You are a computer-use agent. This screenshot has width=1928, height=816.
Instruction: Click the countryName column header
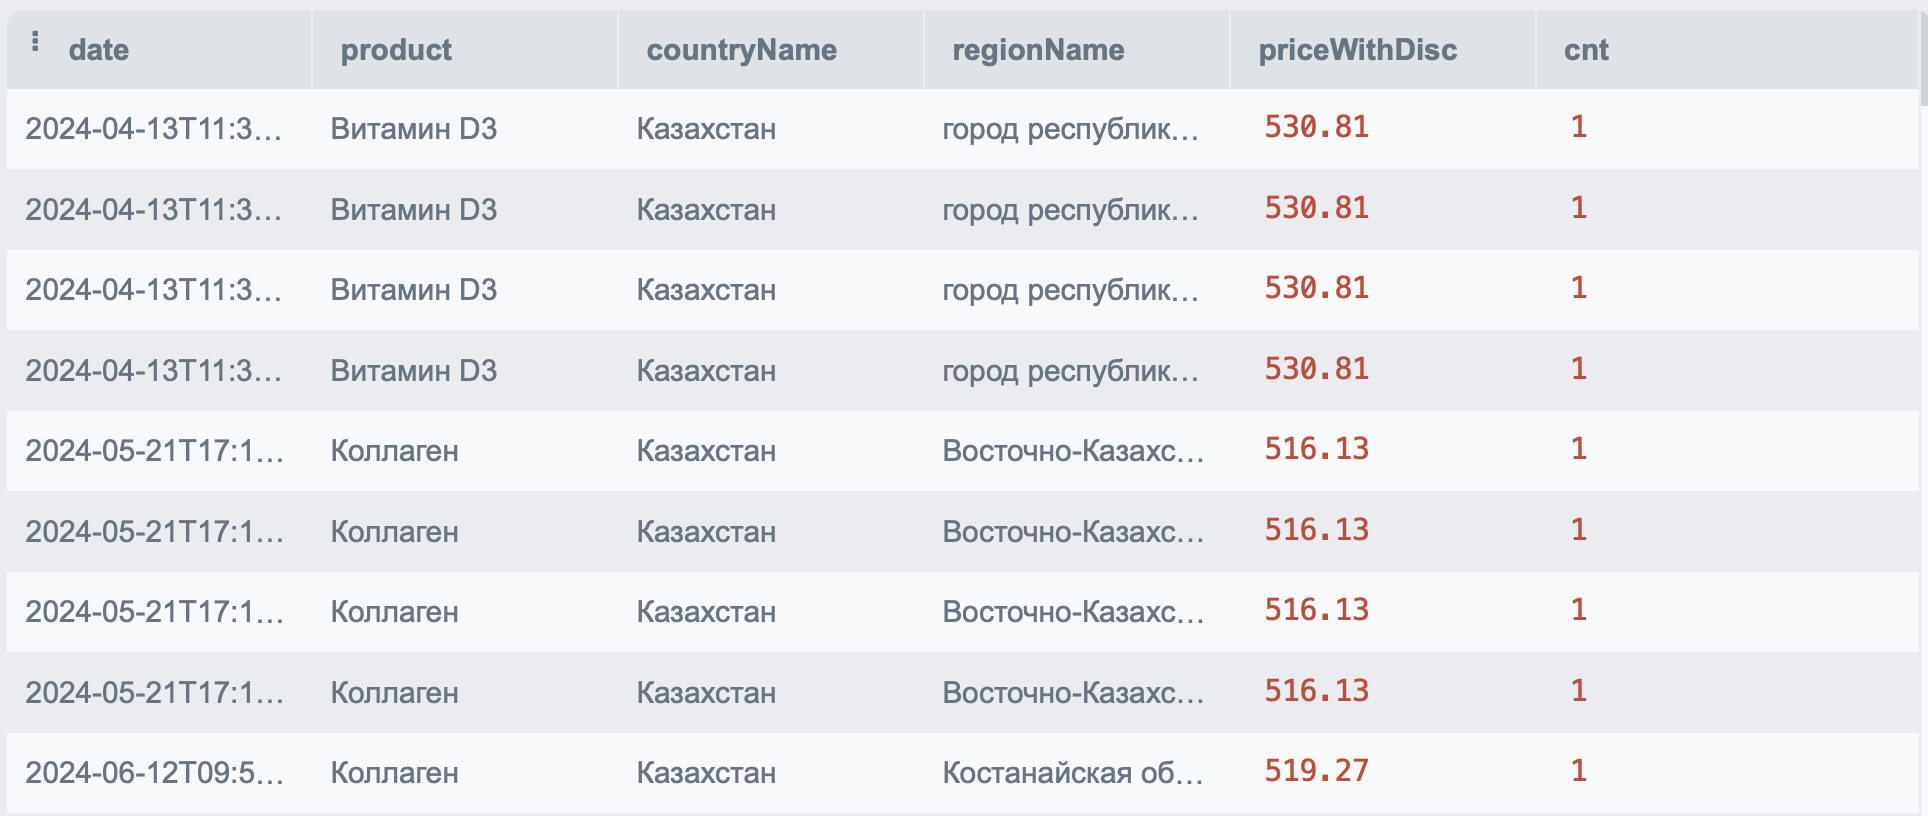click(x=741, y=50)
